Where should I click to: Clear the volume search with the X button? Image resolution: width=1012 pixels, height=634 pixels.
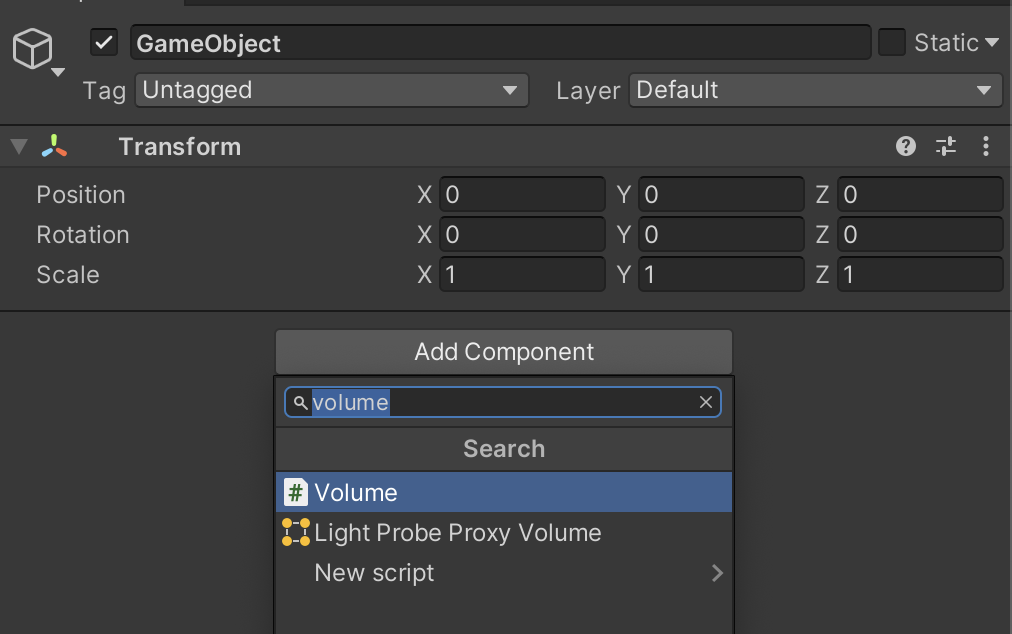[706, 402]
